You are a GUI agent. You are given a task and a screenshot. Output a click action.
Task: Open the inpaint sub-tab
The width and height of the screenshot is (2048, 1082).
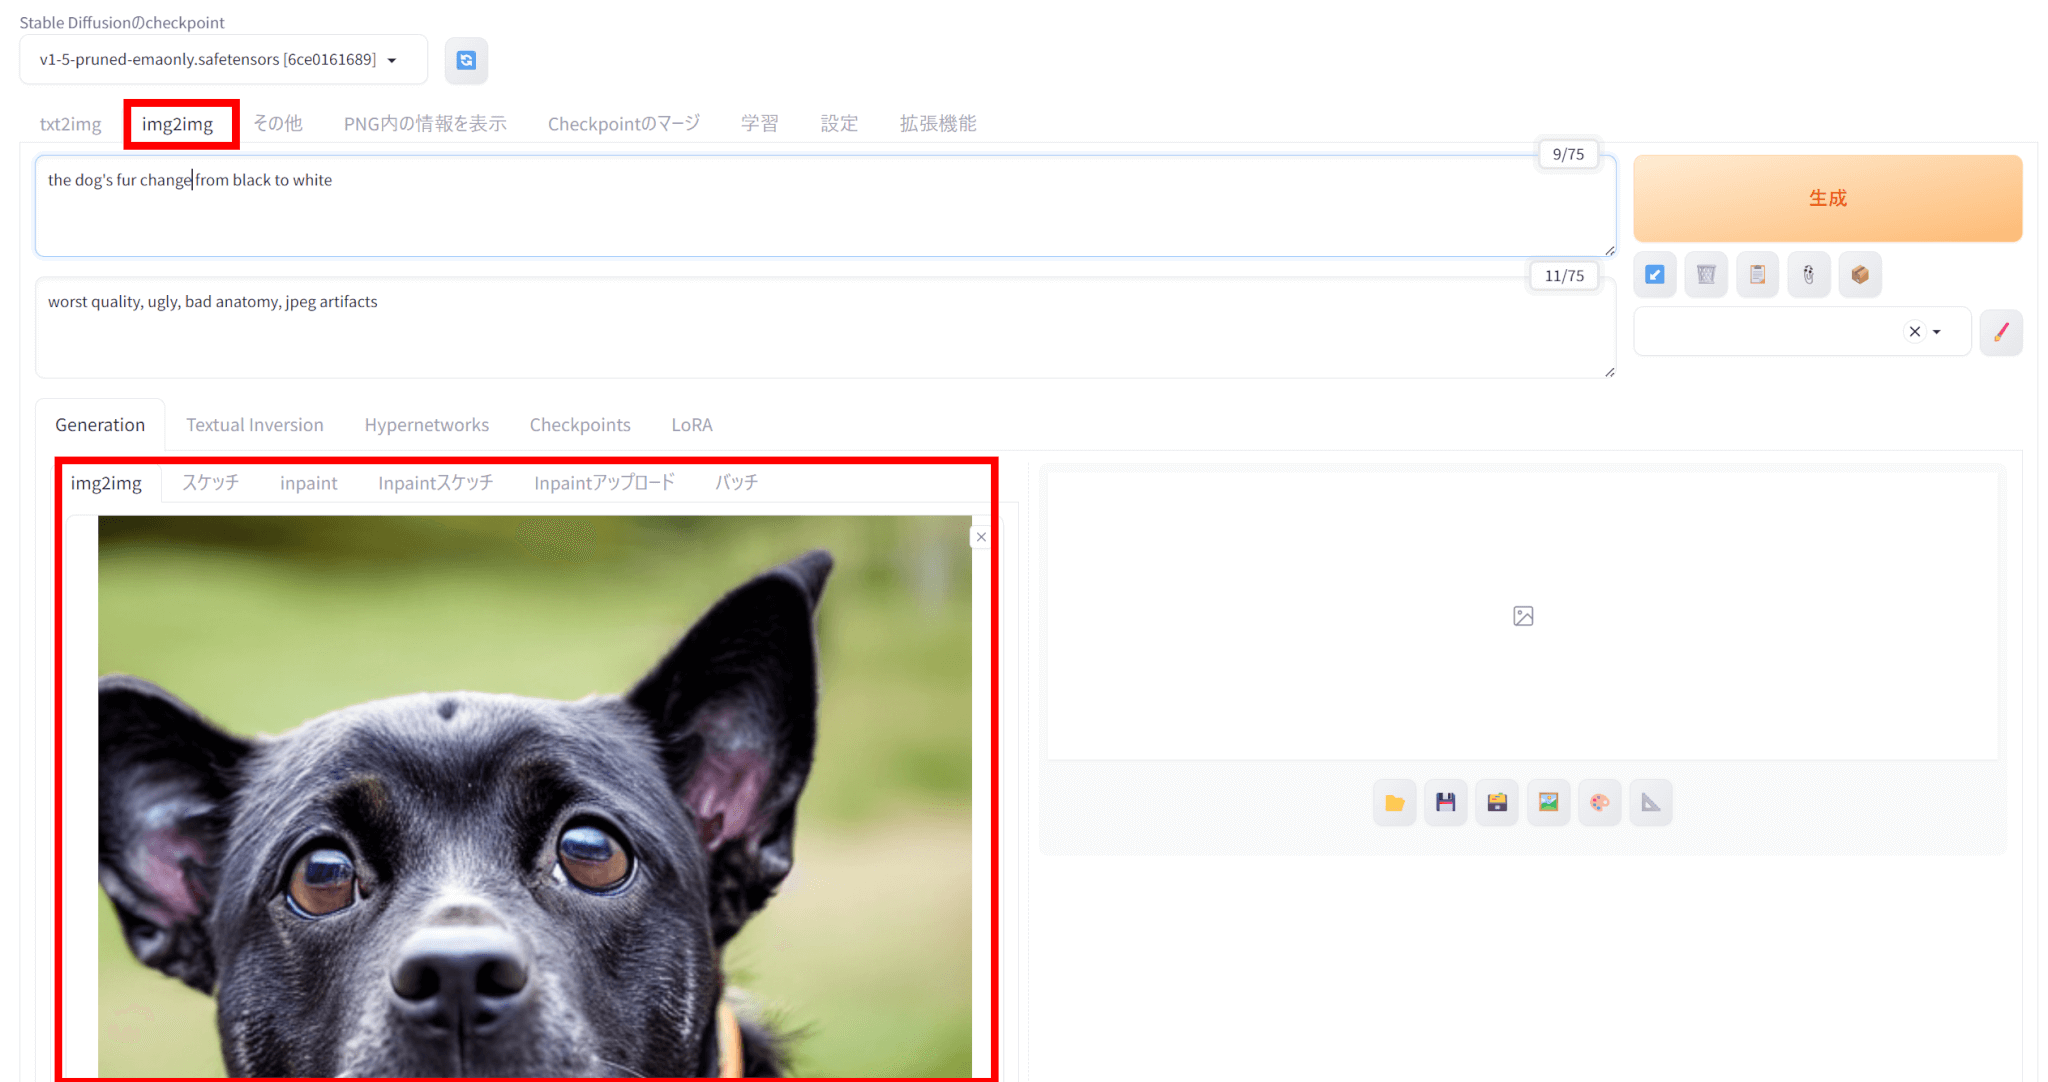308,483
